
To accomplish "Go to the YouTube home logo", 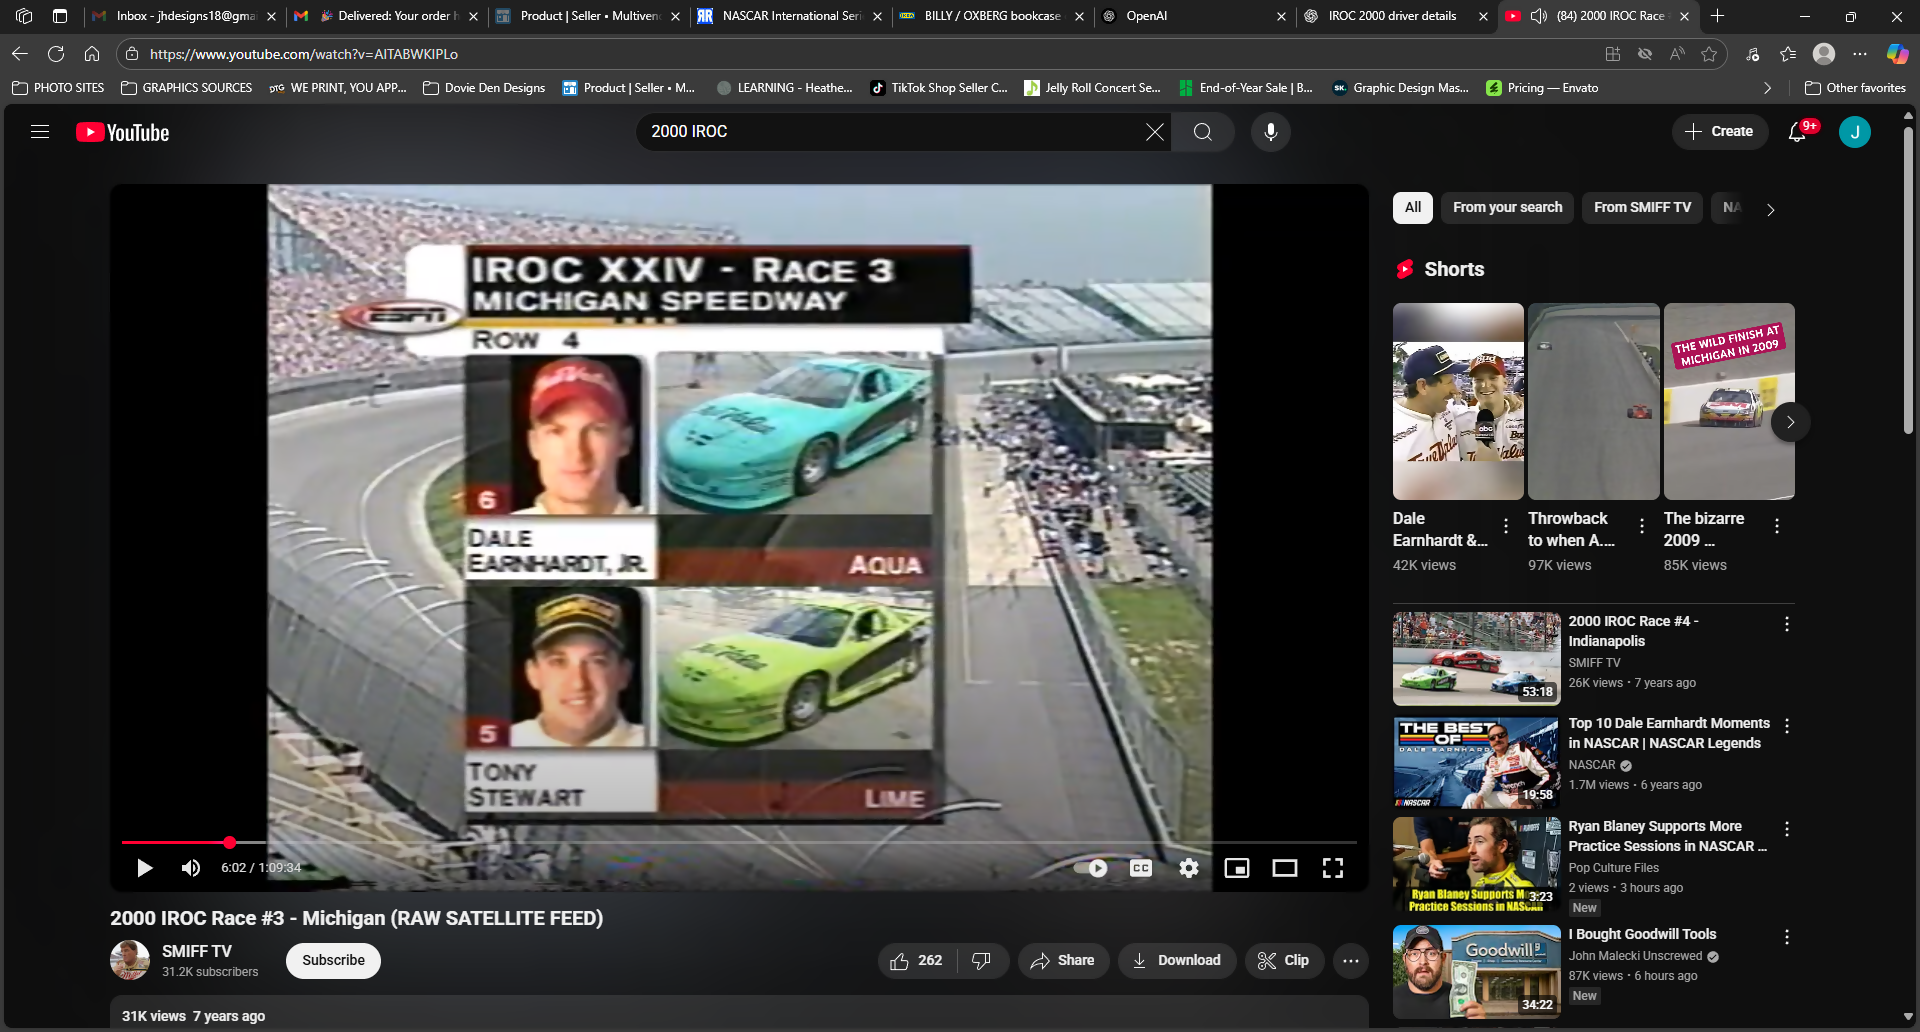I will point(123,132).
